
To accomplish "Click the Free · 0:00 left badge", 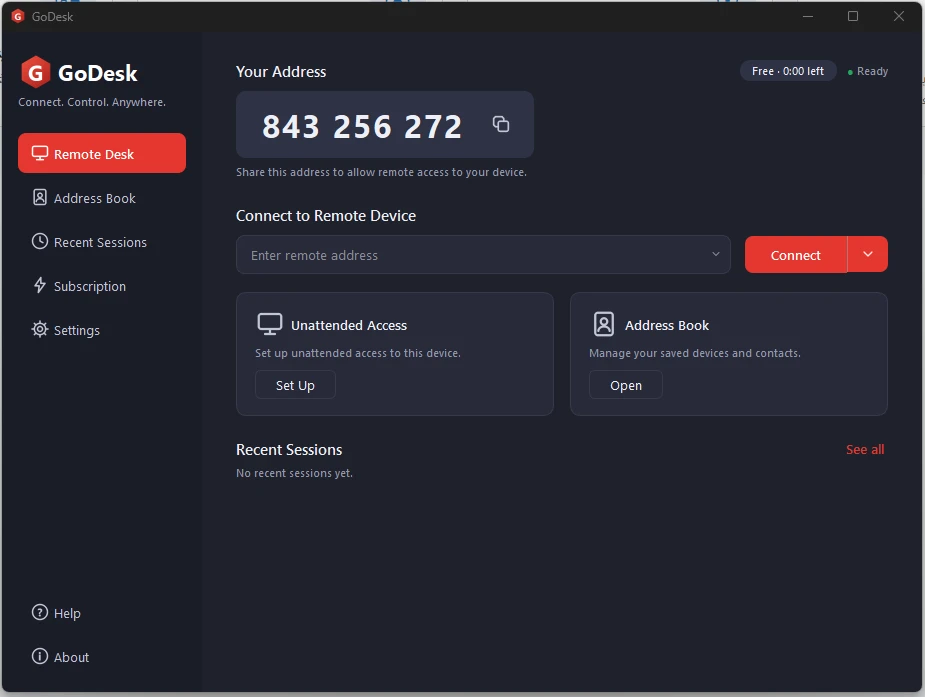I will coord(788,71).
